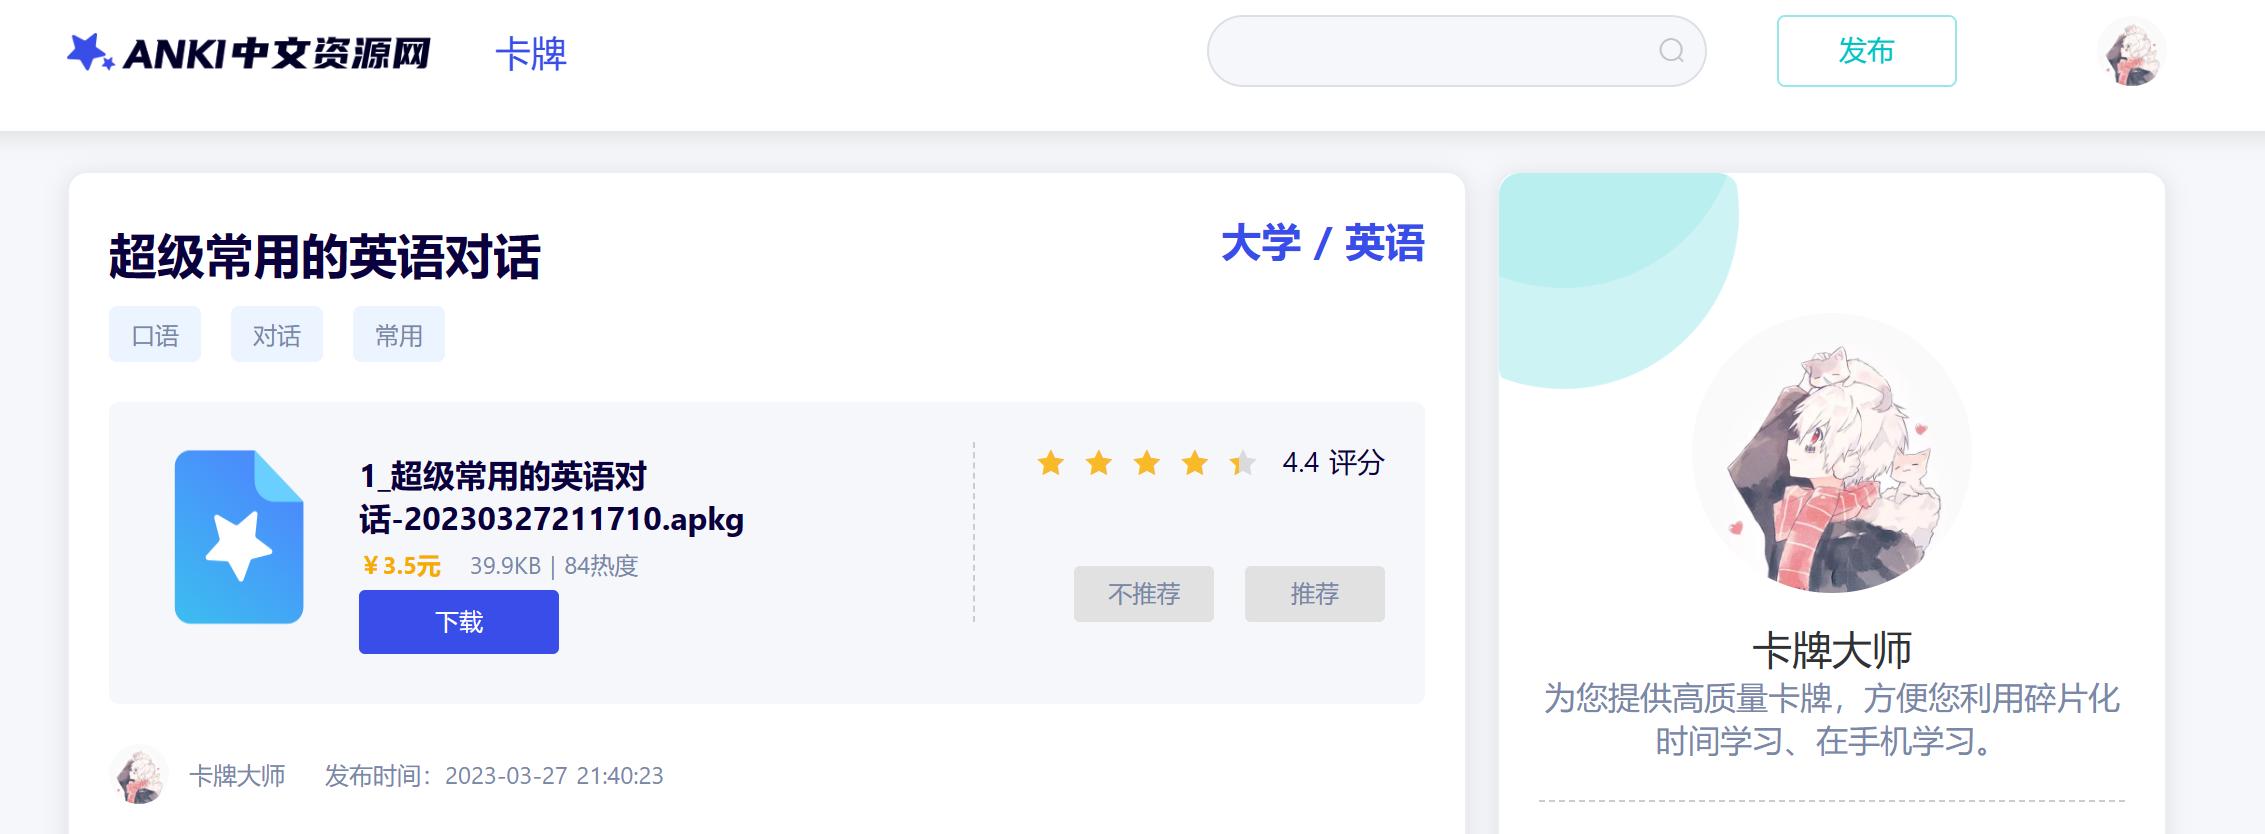Click the 不推荐 voting option
The width and height of the screenshot is (2265, 834).
pos(1143,594)
